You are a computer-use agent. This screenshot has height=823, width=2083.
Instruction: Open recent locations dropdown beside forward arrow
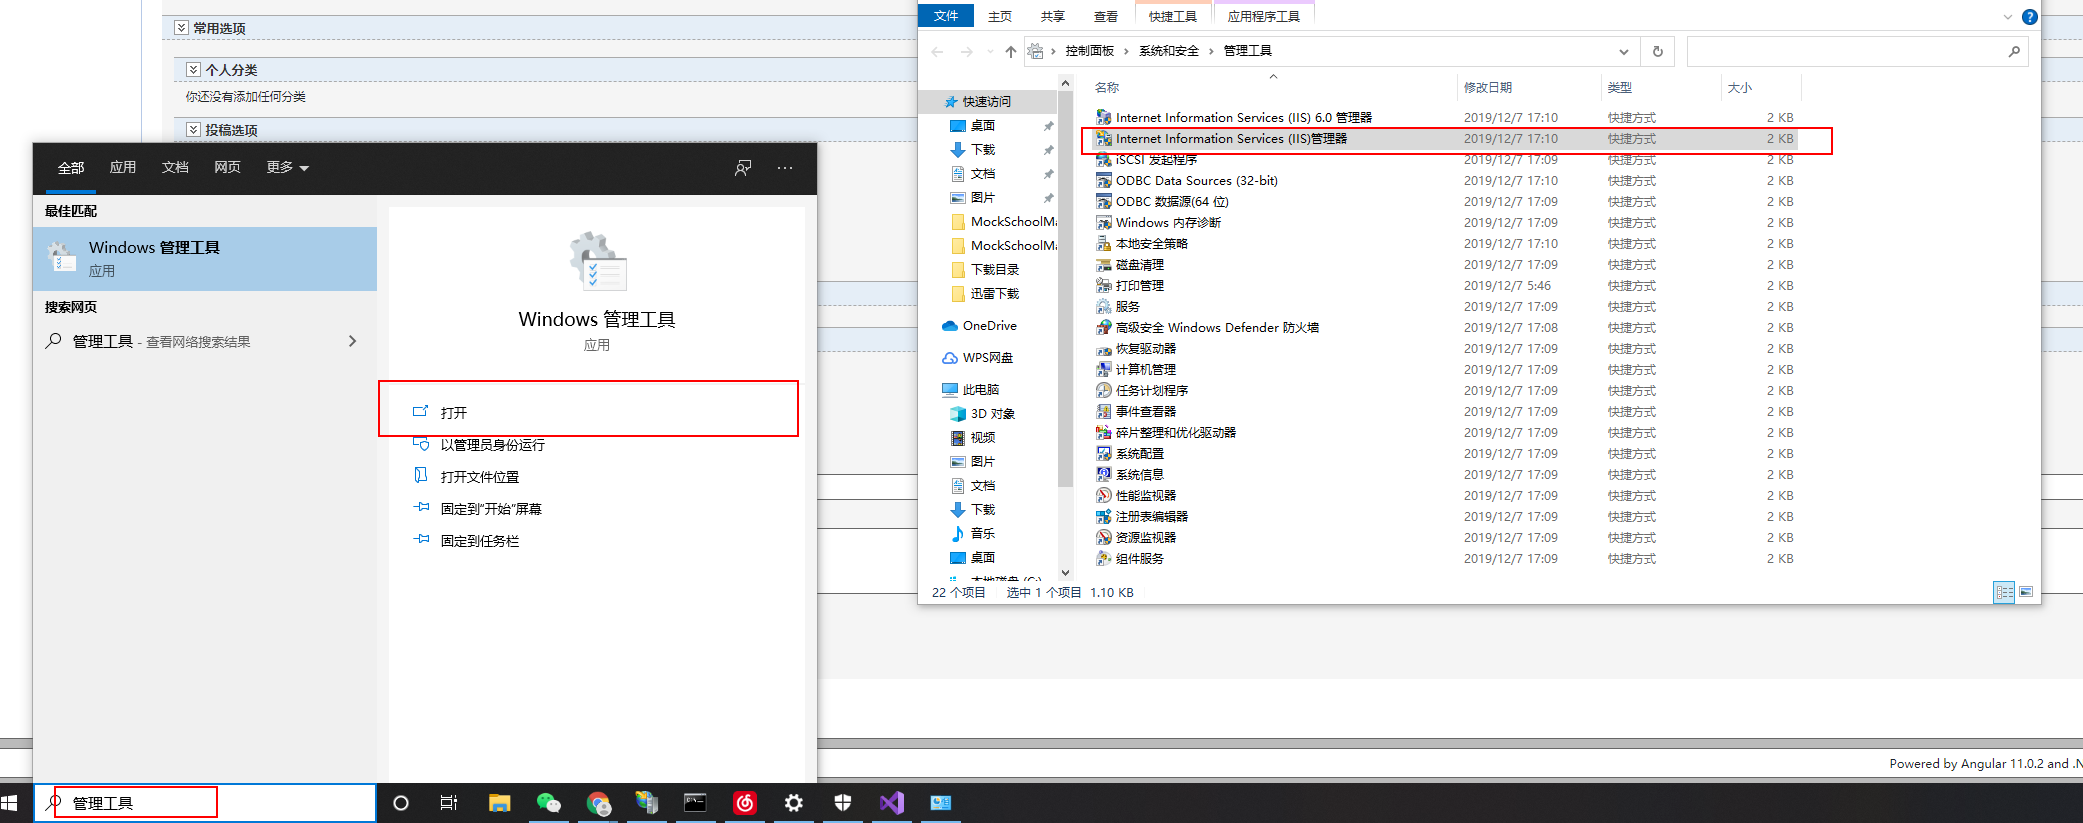click(x=990, y=52)
